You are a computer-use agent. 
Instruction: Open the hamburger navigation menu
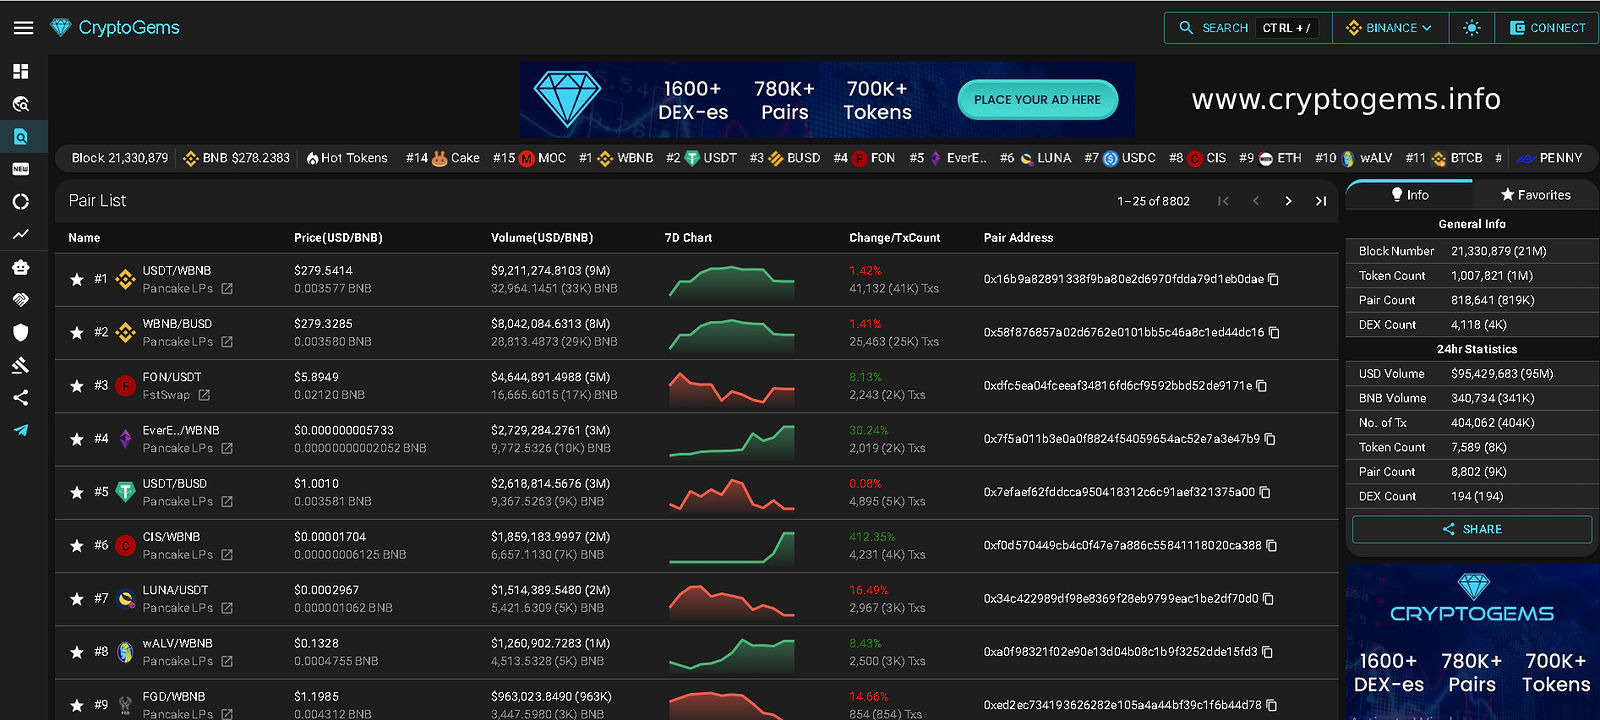(23, 28)
